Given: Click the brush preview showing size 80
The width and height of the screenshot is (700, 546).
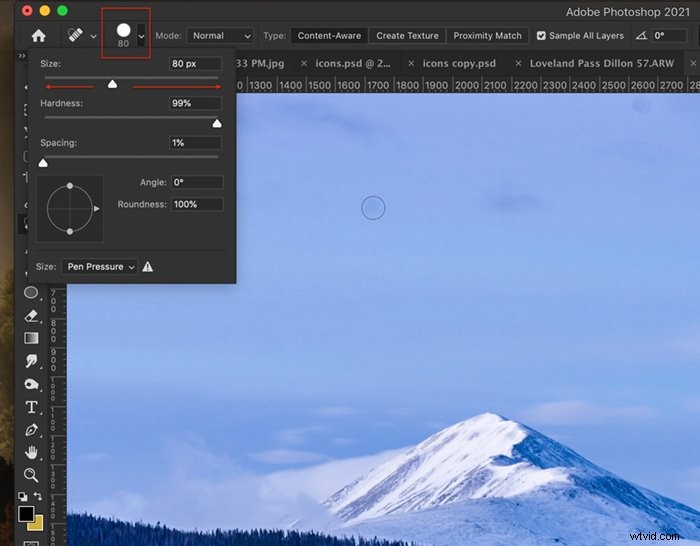Looking at the screenshot, I should tap(124, 35).
